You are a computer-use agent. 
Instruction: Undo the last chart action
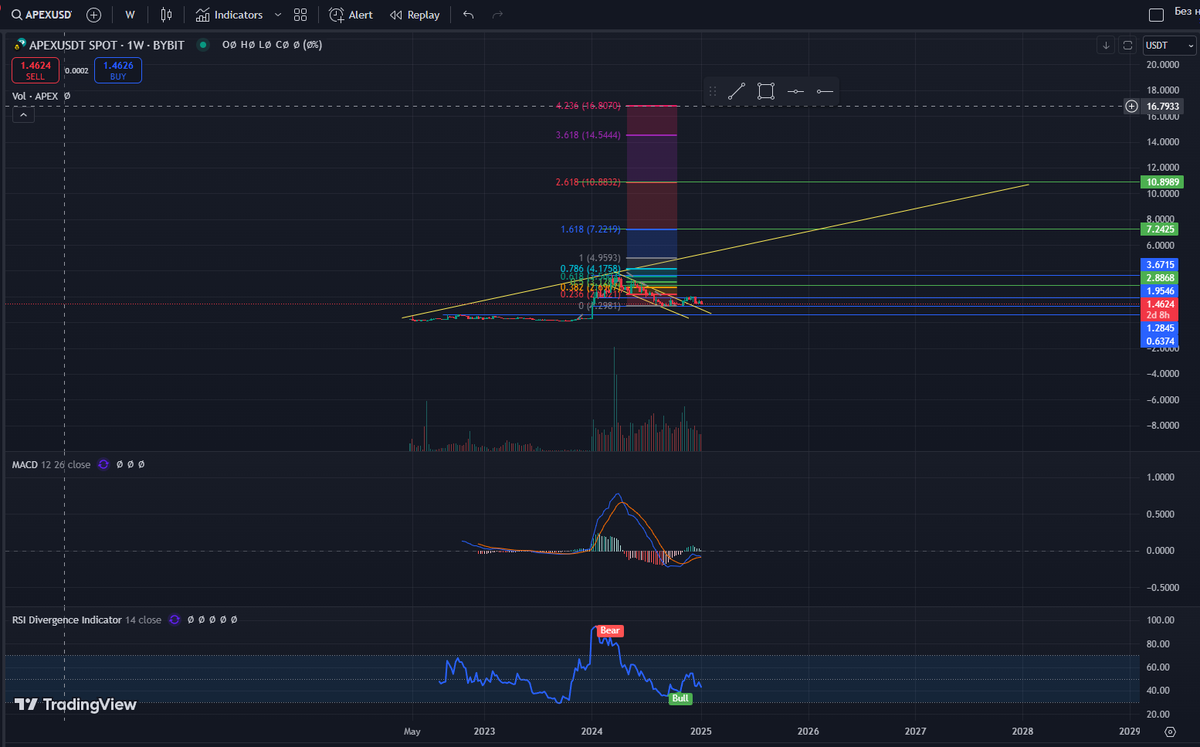(x=468, y=15)
